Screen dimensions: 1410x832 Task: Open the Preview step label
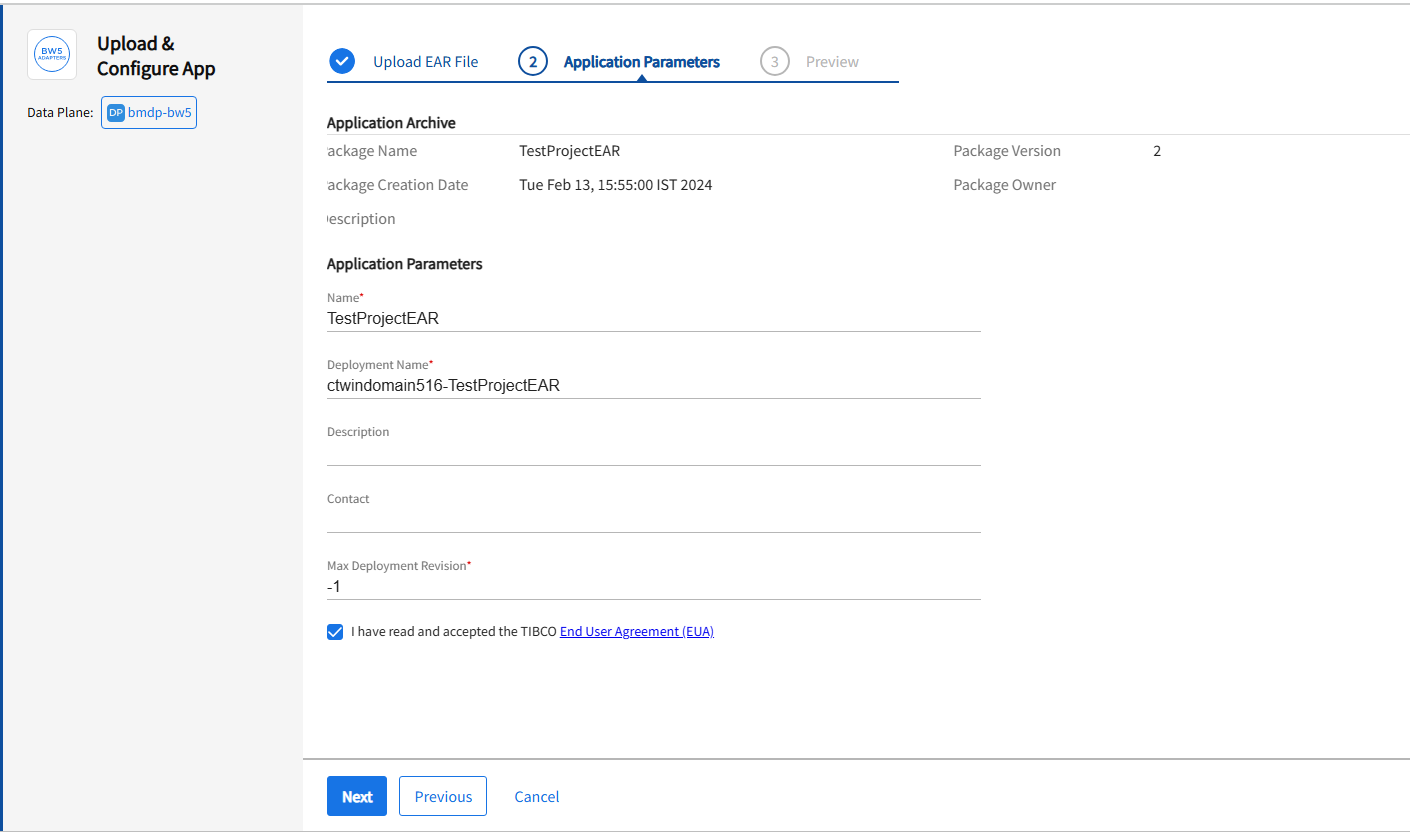(832, 62)
